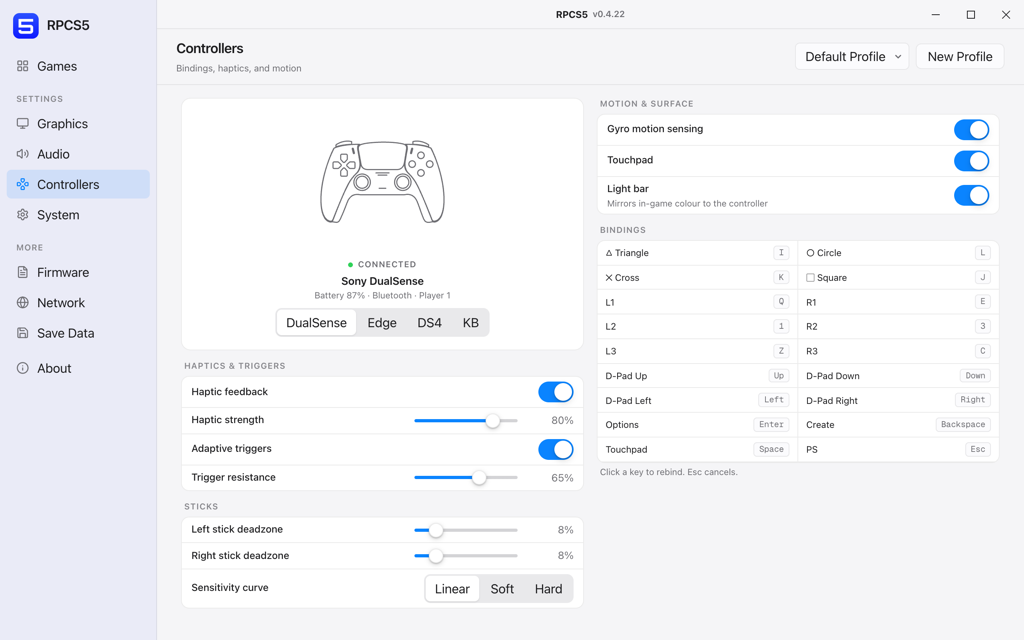
Task: Adjust the Right stick deadzone slider
Action: click(466, 556)
